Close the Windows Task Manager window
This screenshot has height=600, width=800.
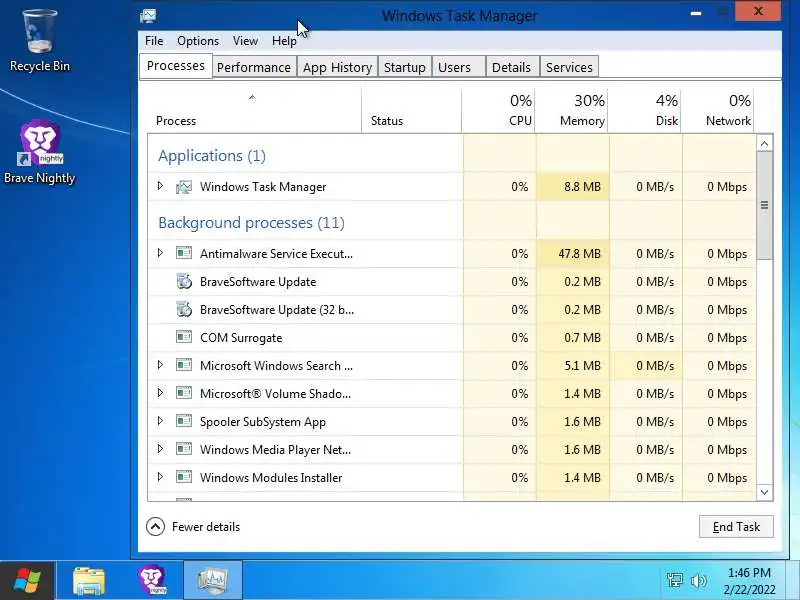(758, 11)
